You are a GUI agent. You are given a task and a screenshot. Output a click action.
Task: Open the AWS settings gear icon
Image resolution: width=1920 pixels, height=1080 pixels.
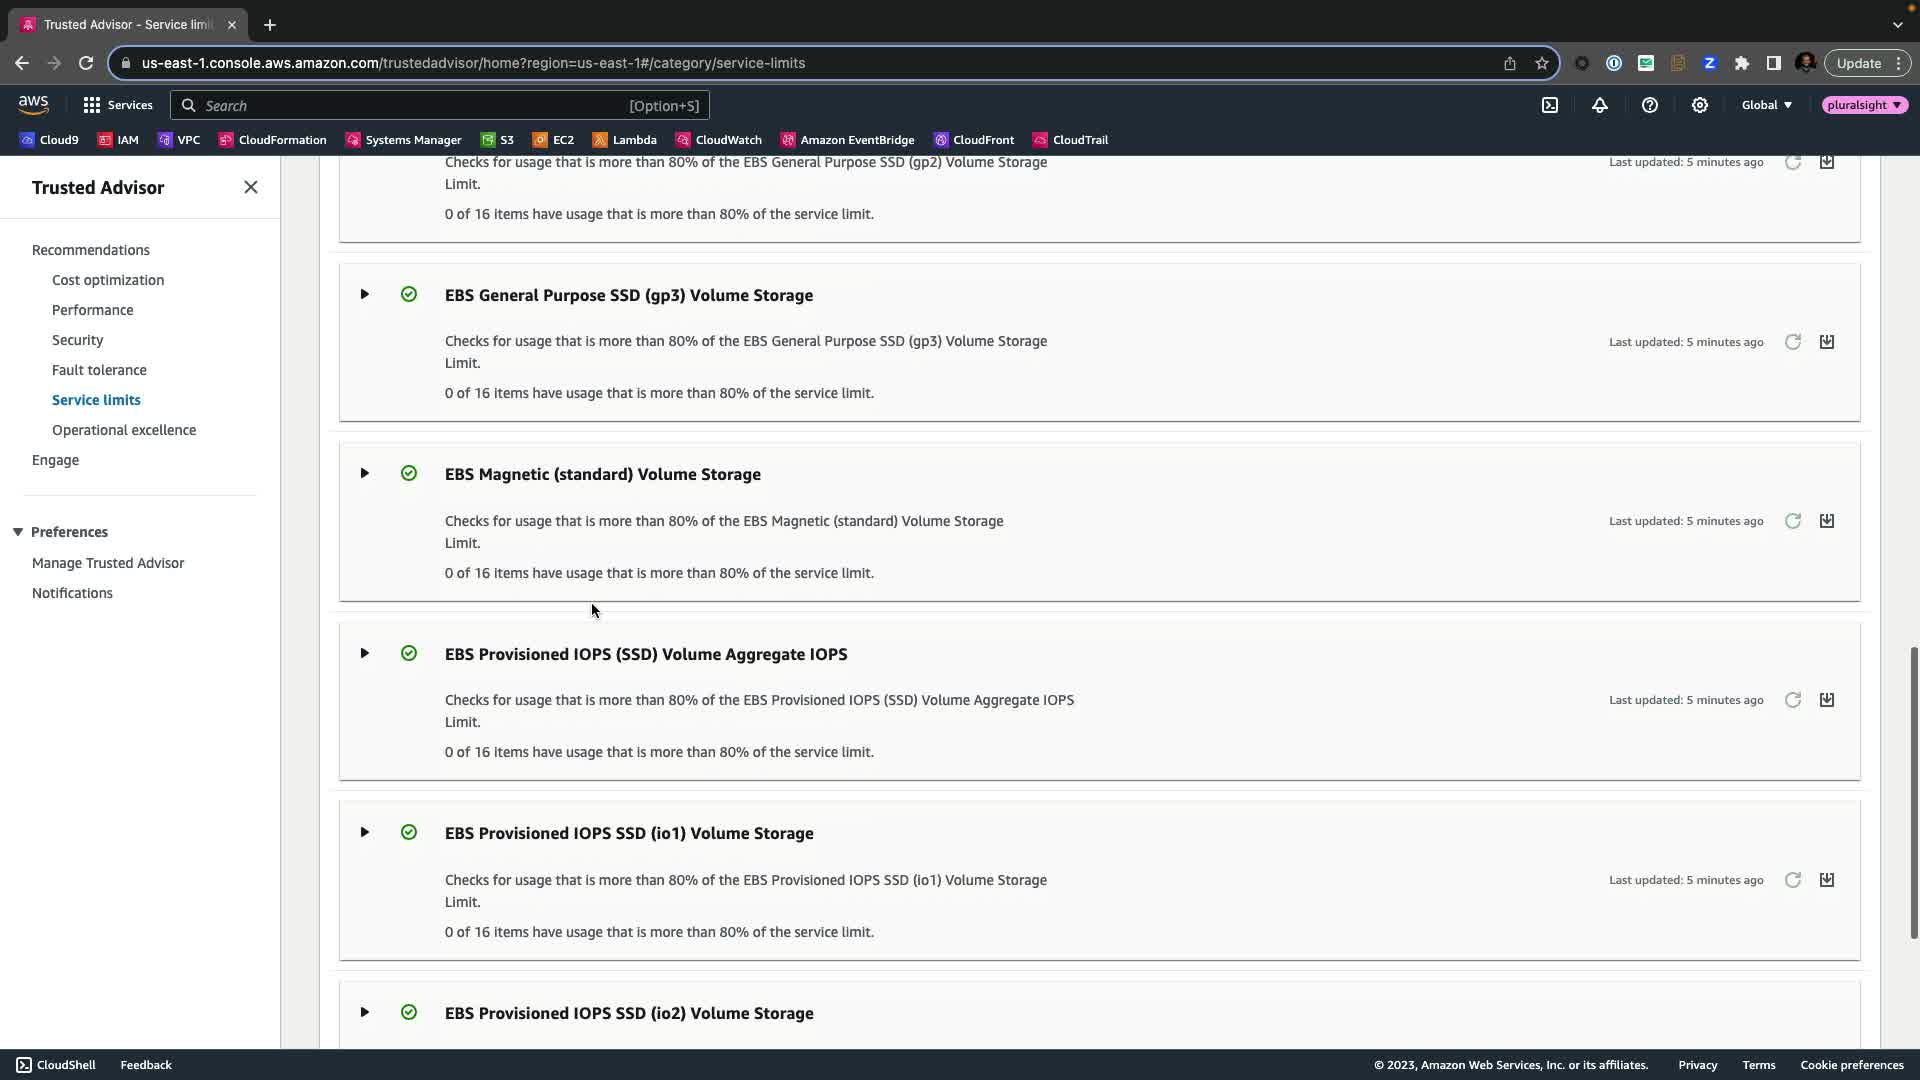pyautogui.click(x=1700, y=105)
